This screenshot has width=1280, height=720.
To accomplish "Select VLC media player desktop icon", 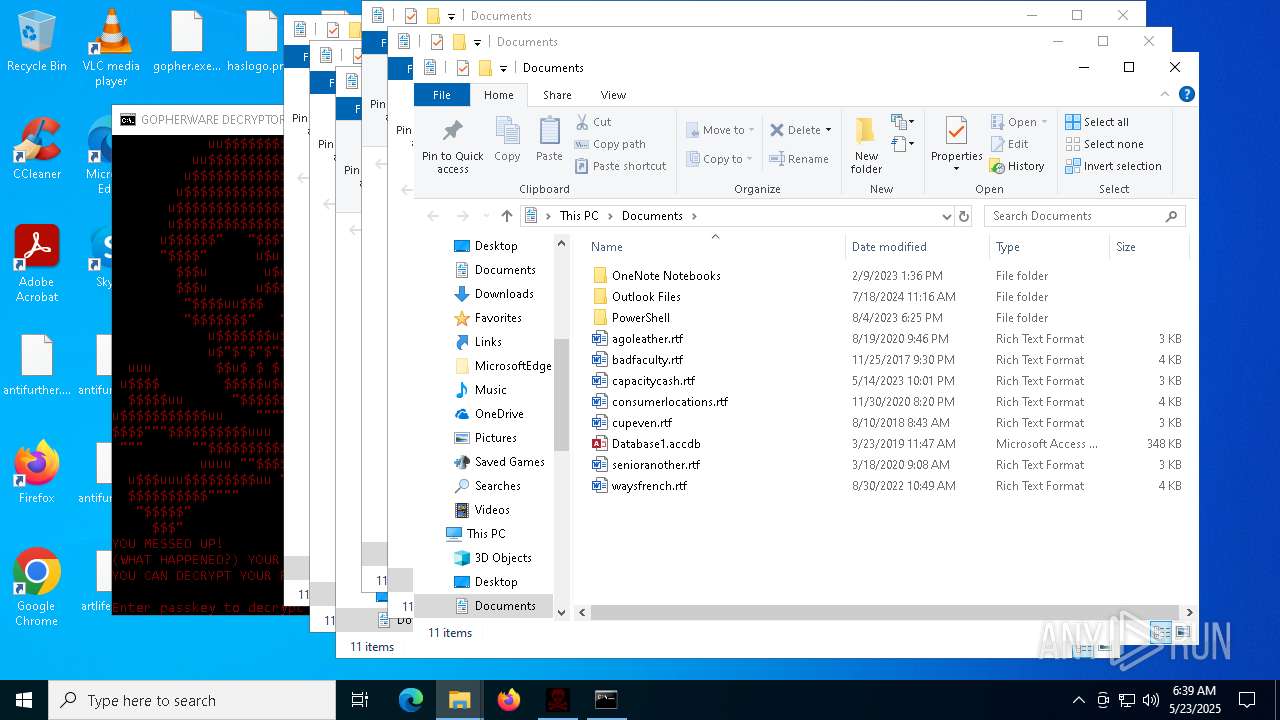I will 111,47.
